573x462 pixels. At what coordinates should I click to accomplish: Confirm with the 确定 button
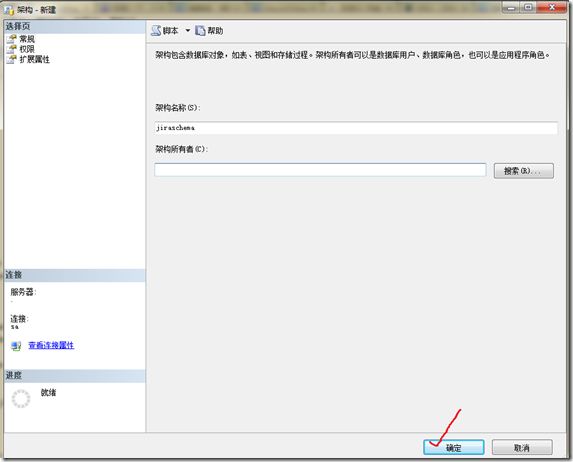click(454, 448)
